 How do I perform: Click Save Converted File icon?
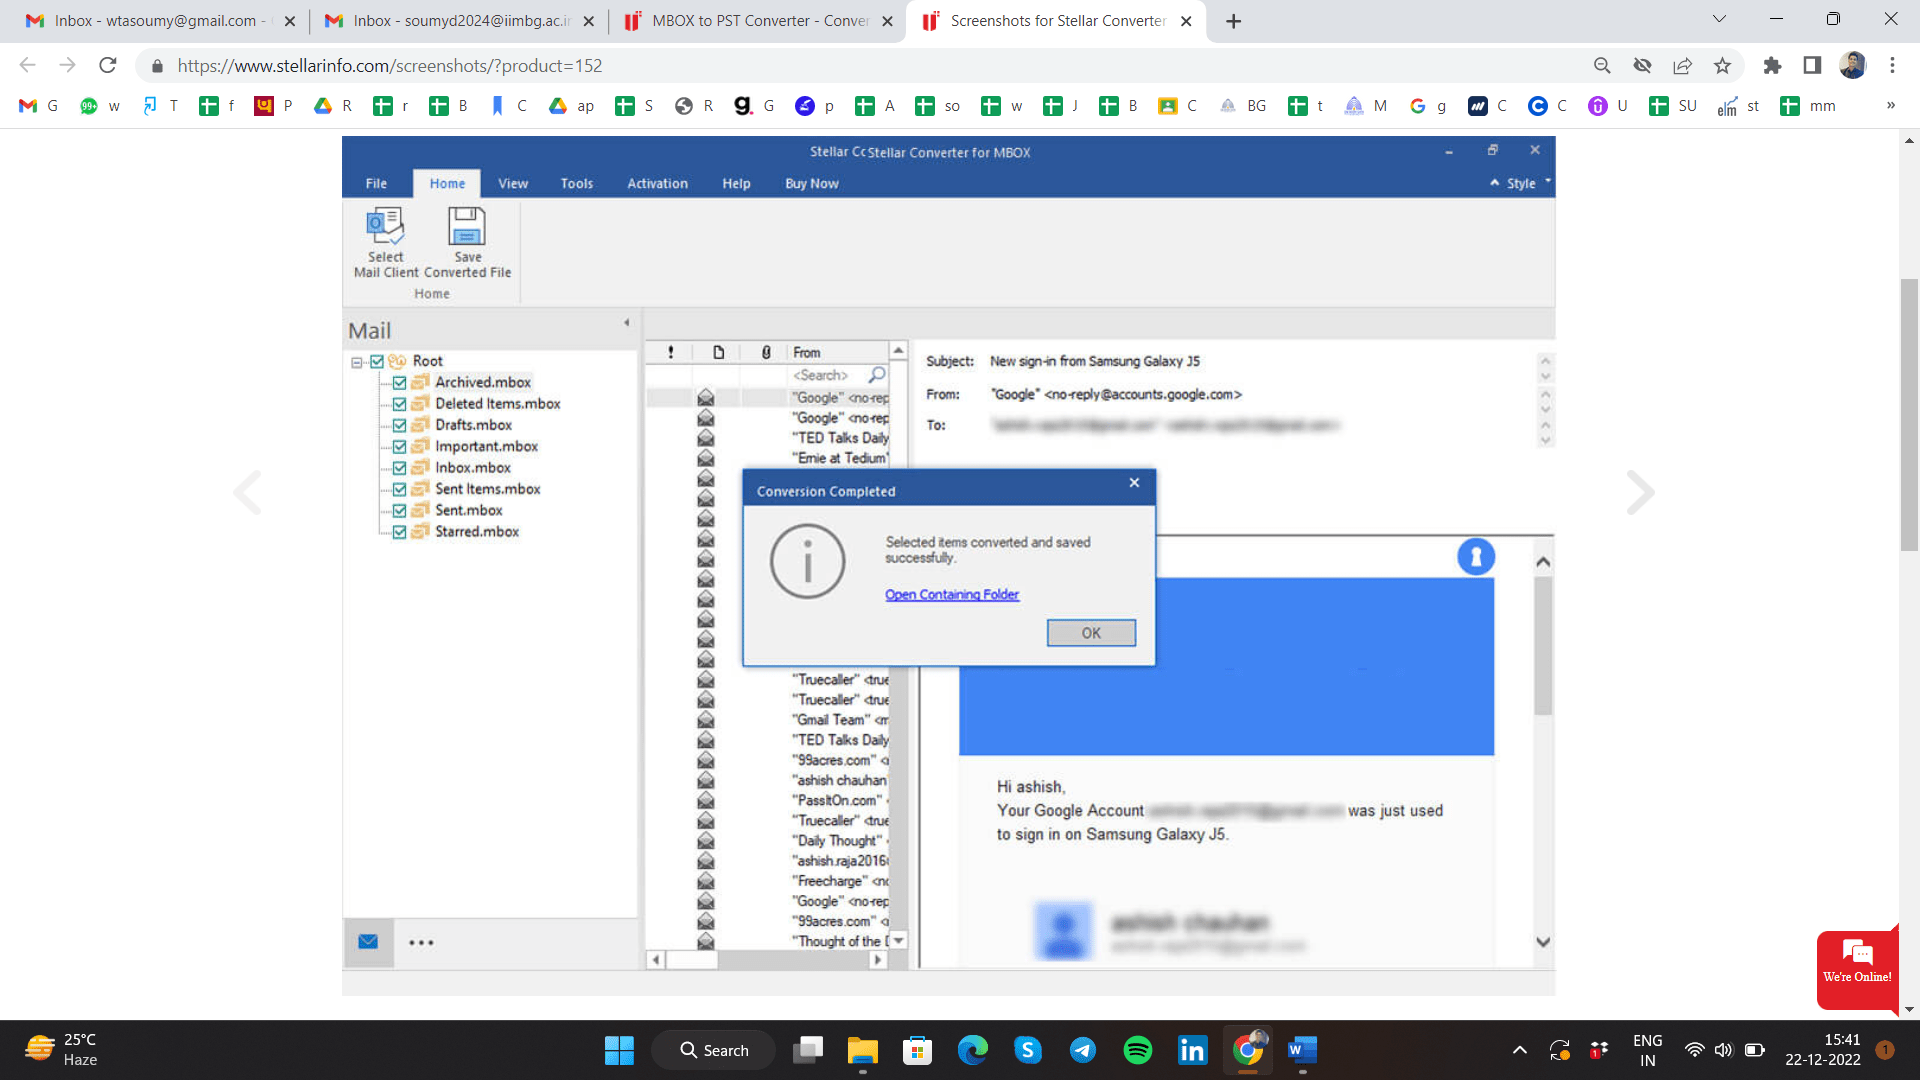click(x=467, y=227)
